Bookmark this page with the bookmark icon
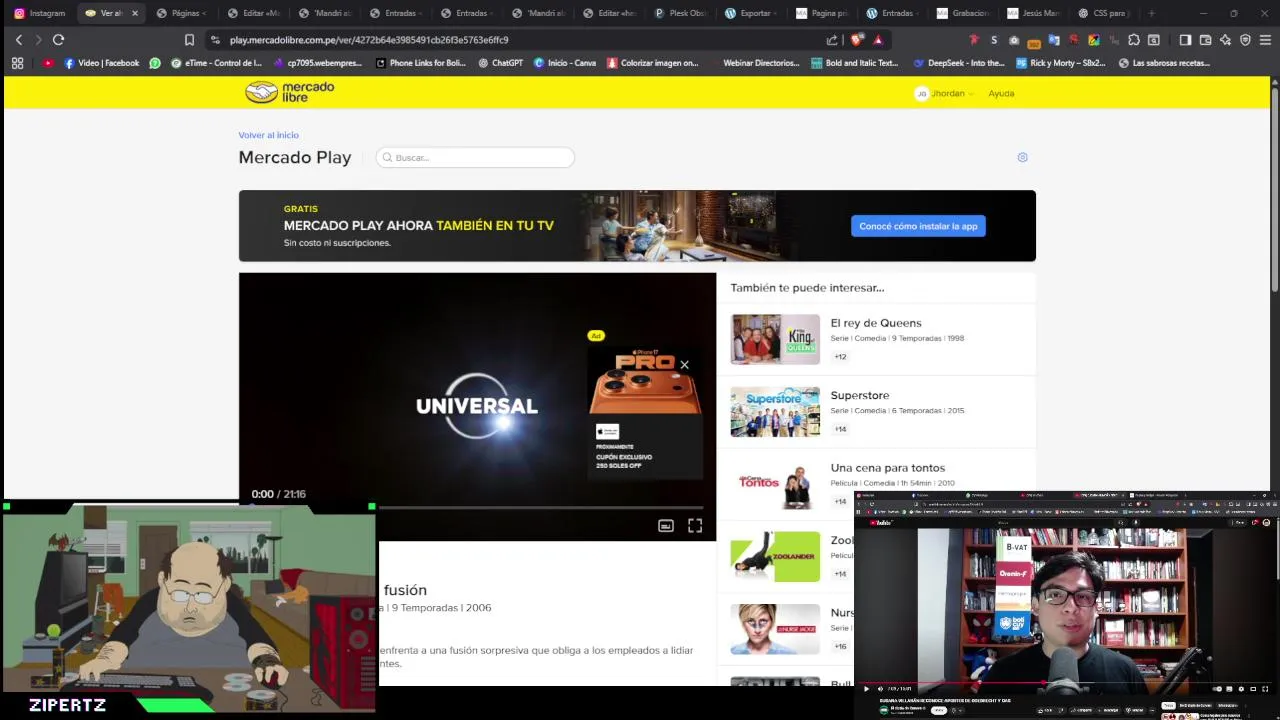Screen dimensions: 1280x720 [x=189, y=40]
